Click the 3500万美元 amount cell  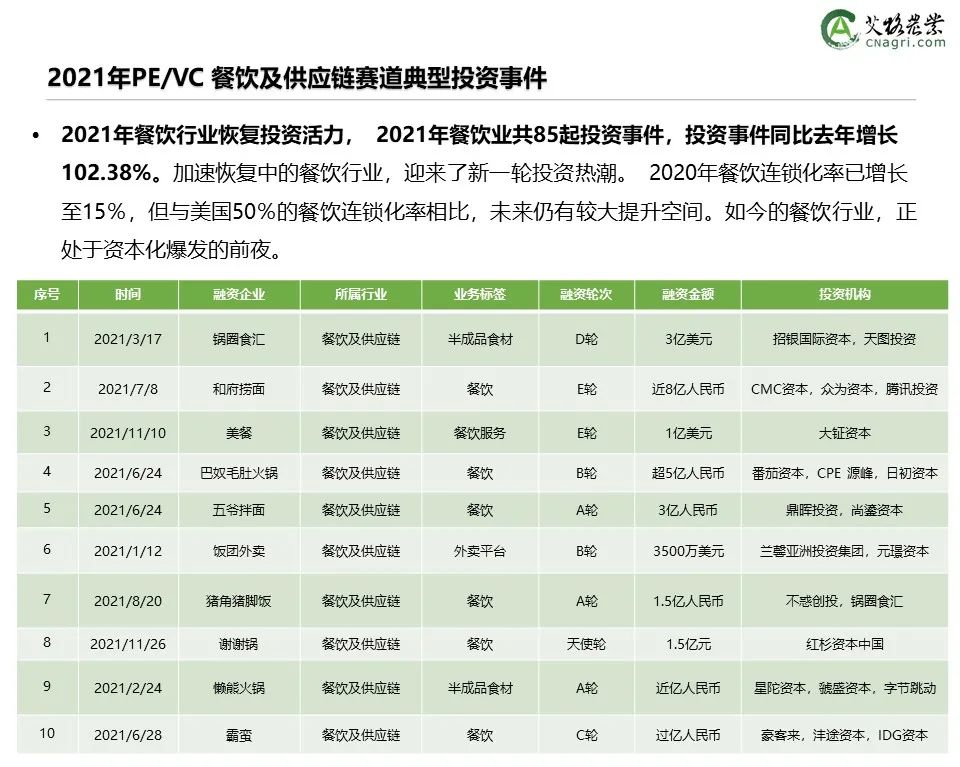(x=688, y=551)
